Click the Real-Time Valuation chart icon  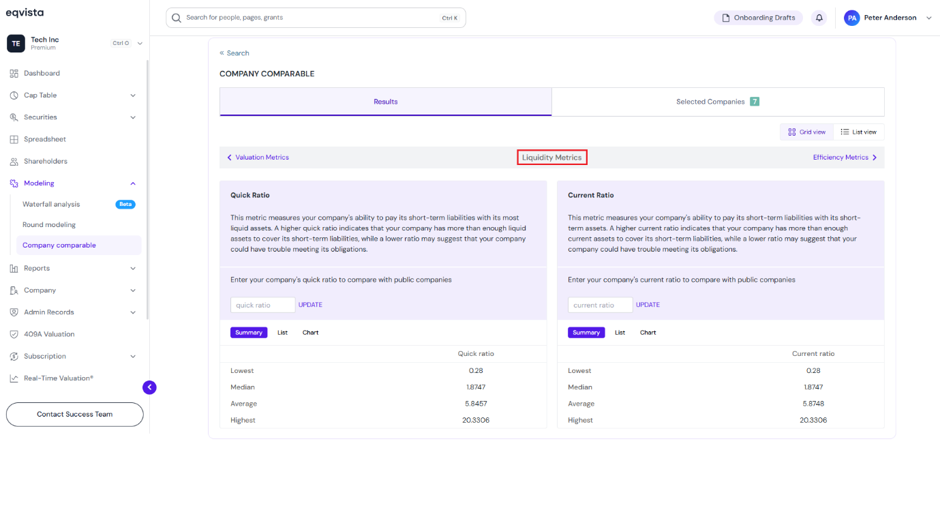14,378
